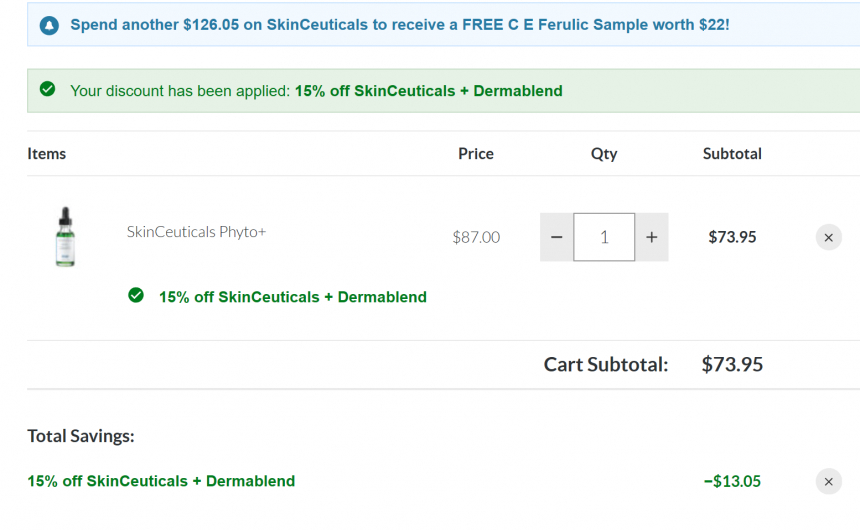Click the -$13.05 savings amount

pyautogui.click(x=732, y=481)
